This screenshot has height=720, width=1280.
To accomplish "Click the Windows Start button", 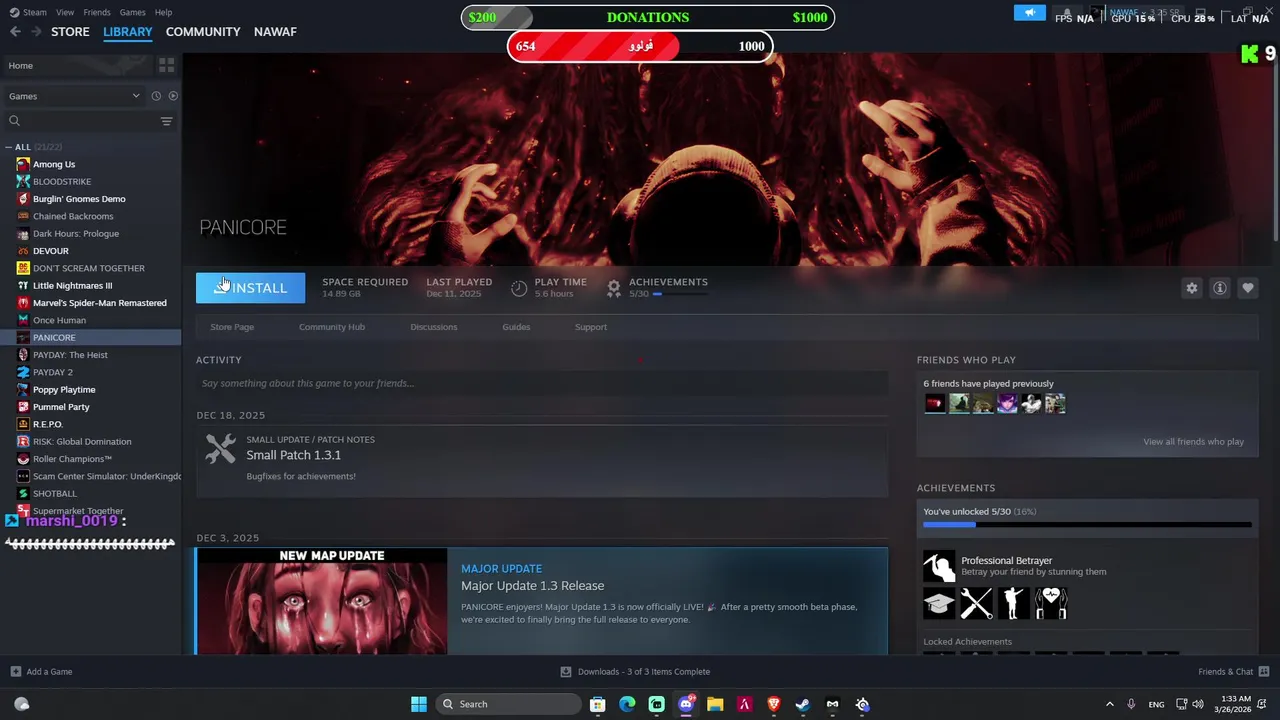I will (419, 704).
